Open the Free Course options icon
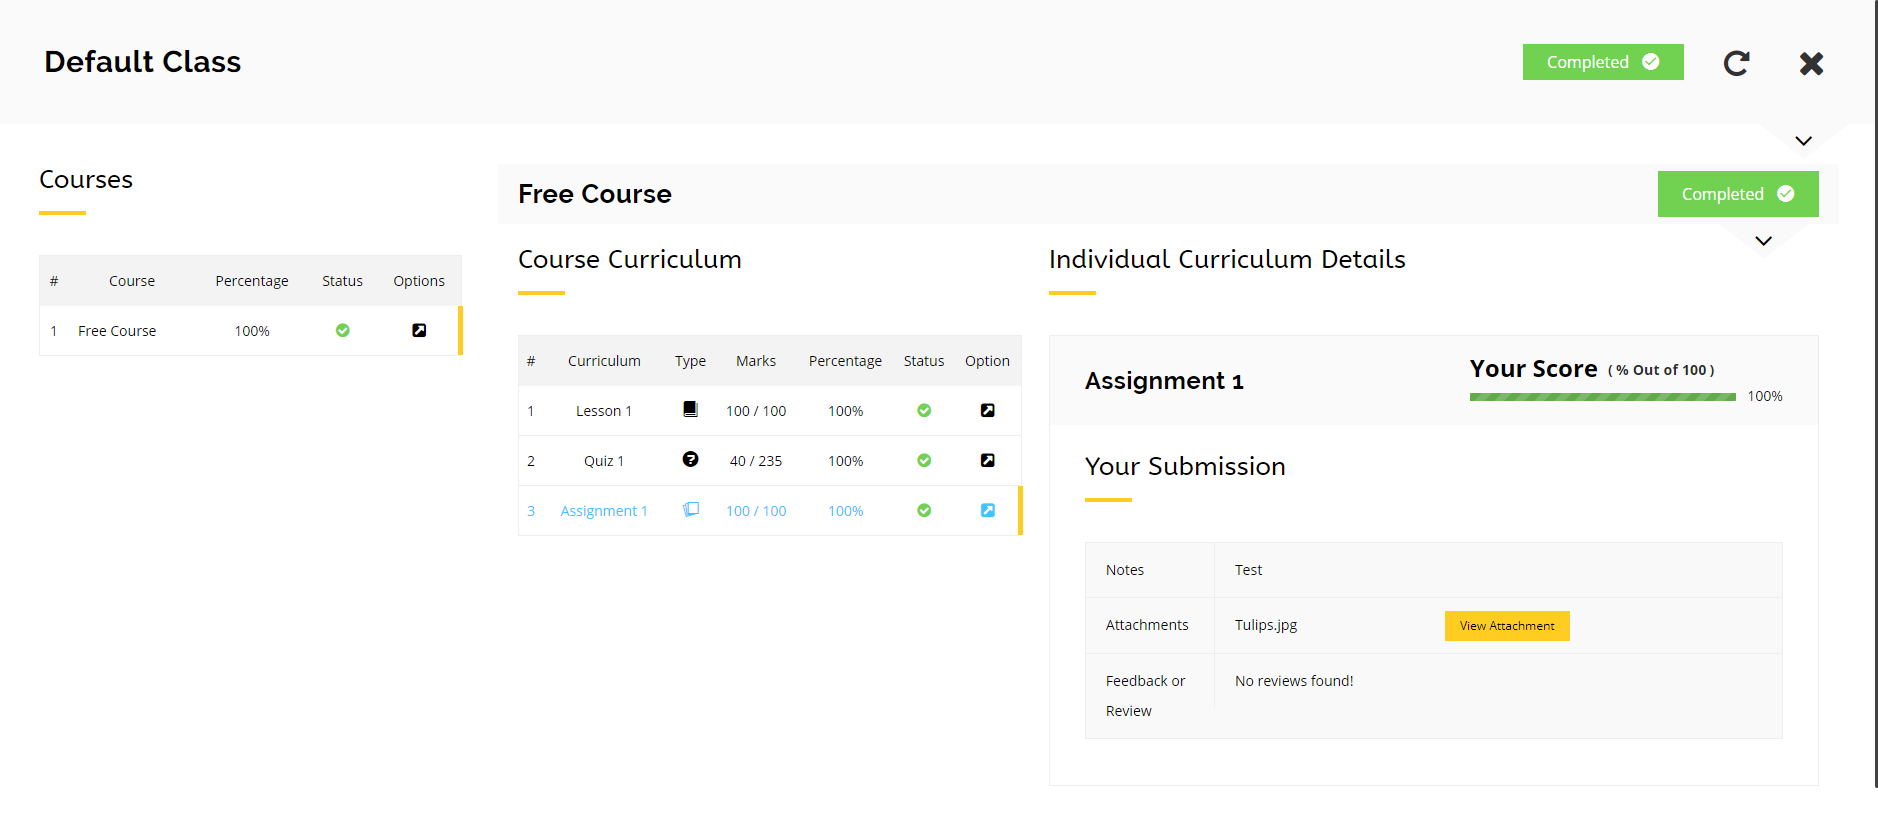The image size is (1878, 832). click(x=419, y=331)
